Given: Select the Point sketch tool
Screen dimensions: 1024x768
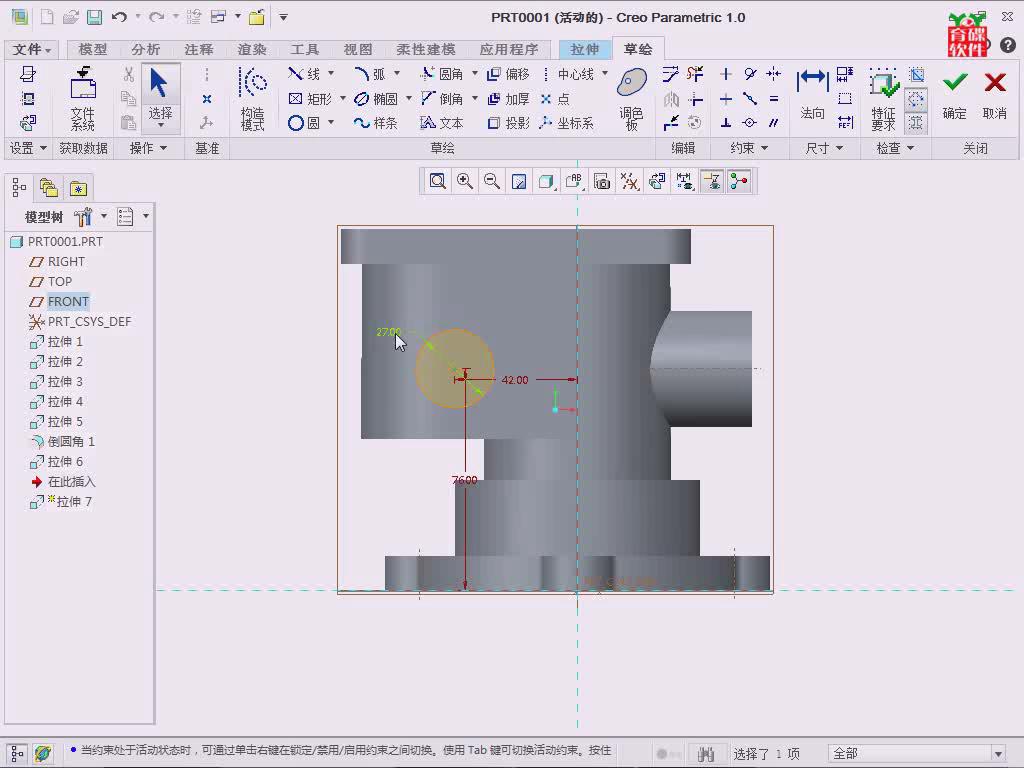Looking at the screenshot, I should (x=555, y=99).
